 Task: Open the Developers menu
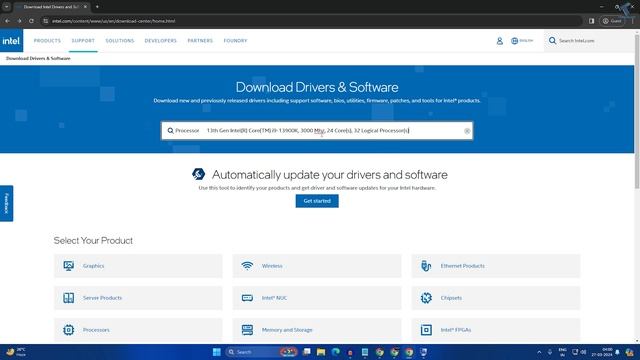click(160, 41)
